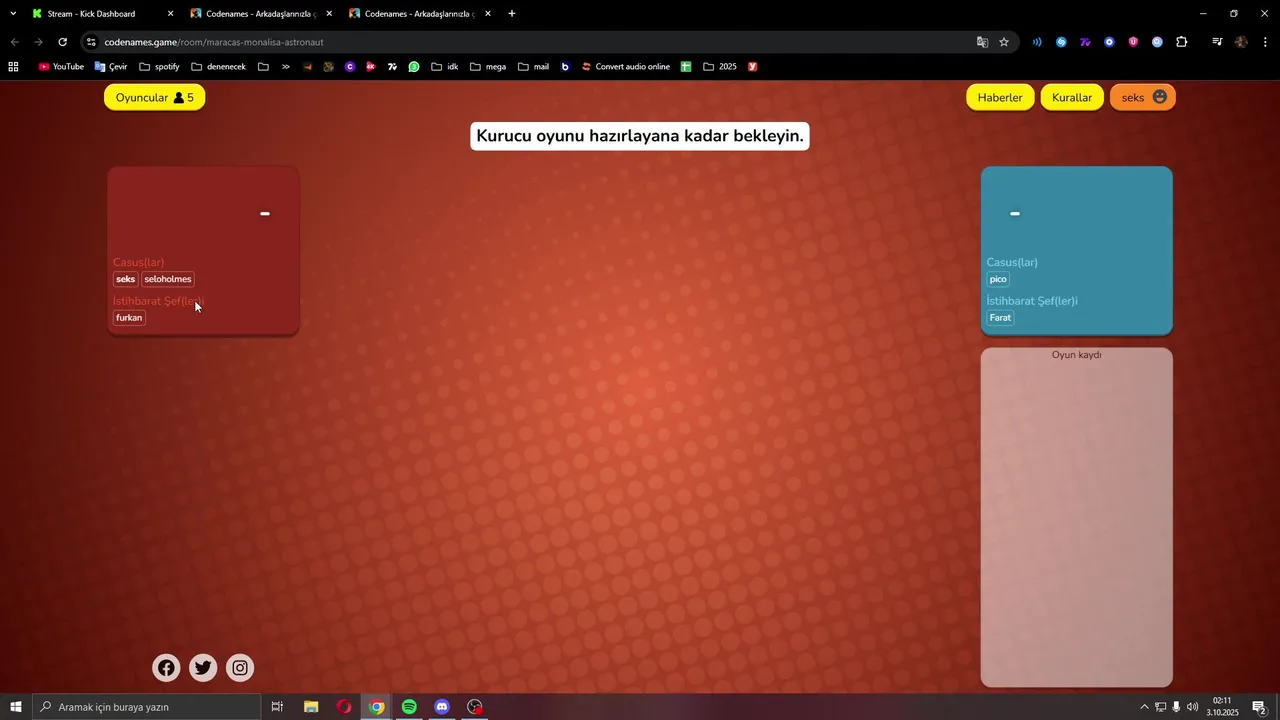Image resolution: width=1280 pixels, height=720 pixels.
Task: Open the browser Extensions puzzle icon
Action: tap(1182, 42)
